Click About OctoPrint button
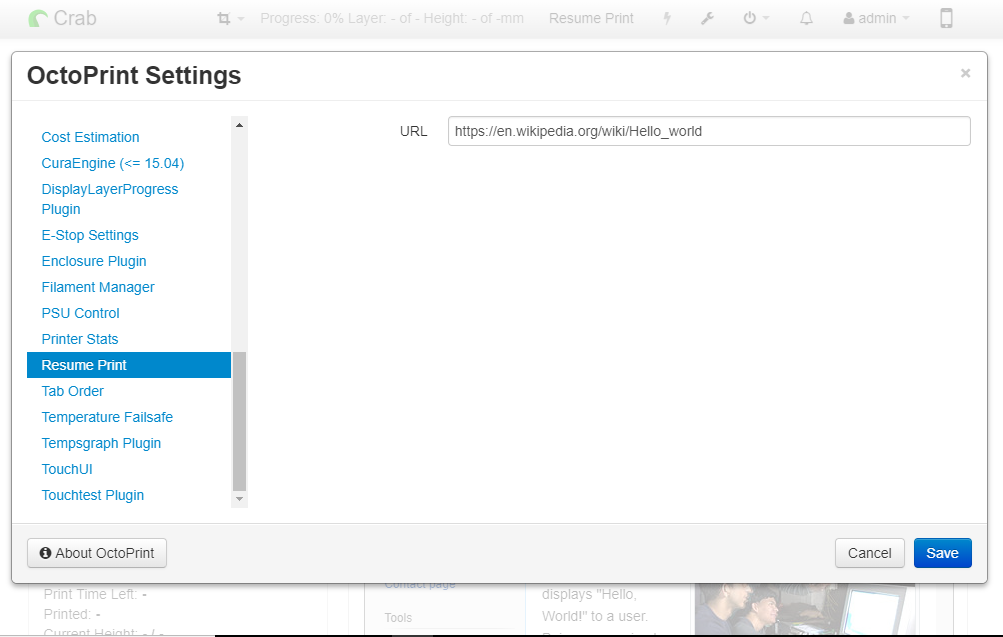 [x=97, y=553]
